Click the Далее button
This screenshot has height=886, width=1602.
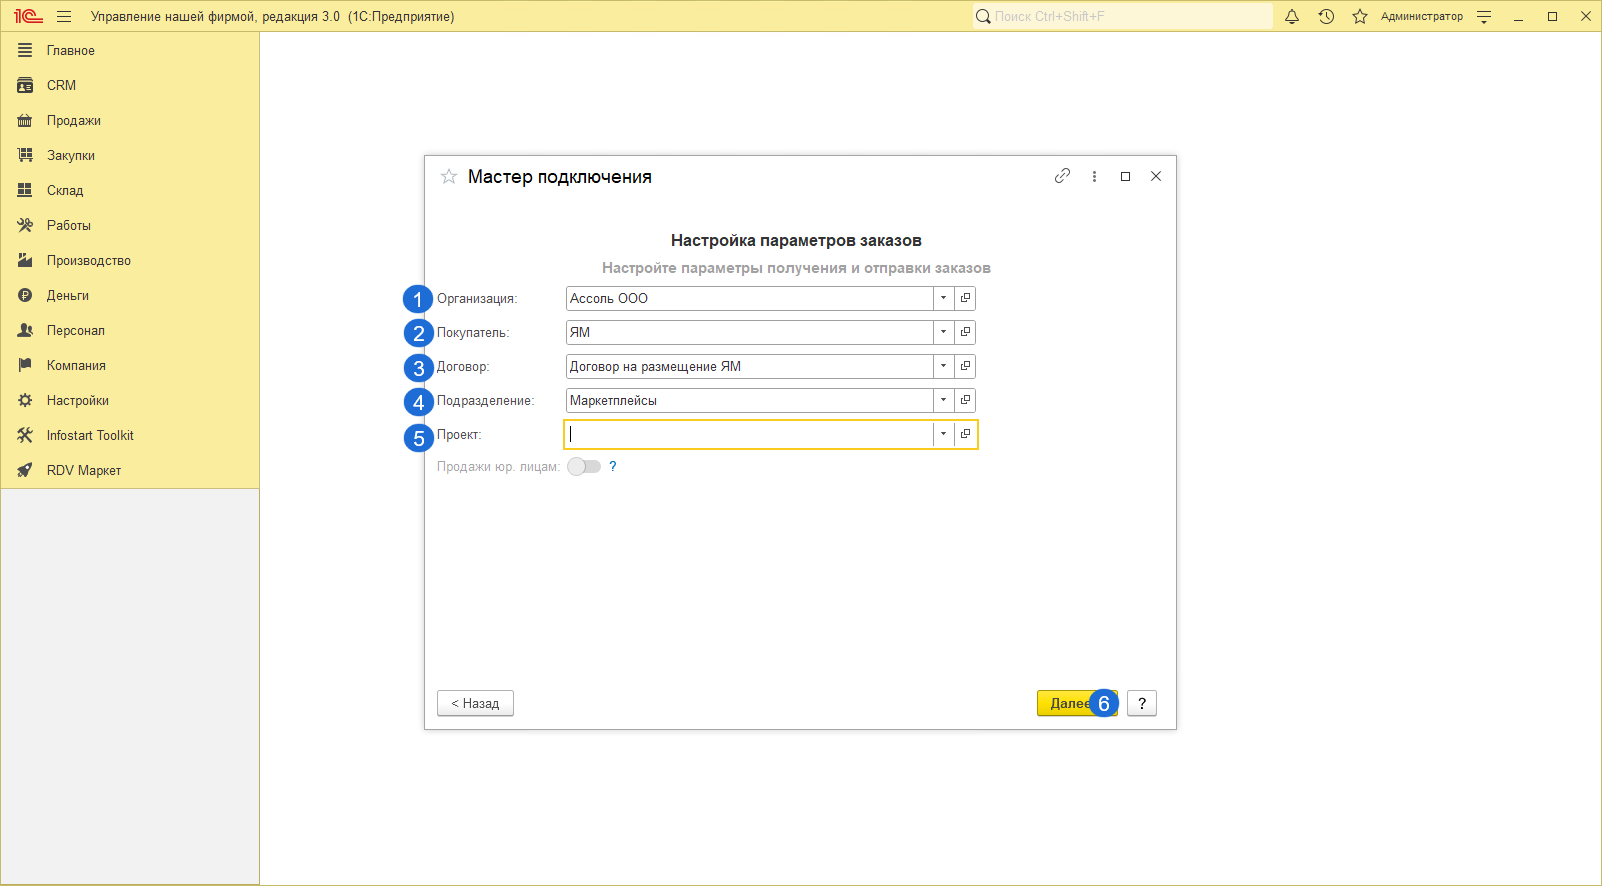tap(1077, 703)
